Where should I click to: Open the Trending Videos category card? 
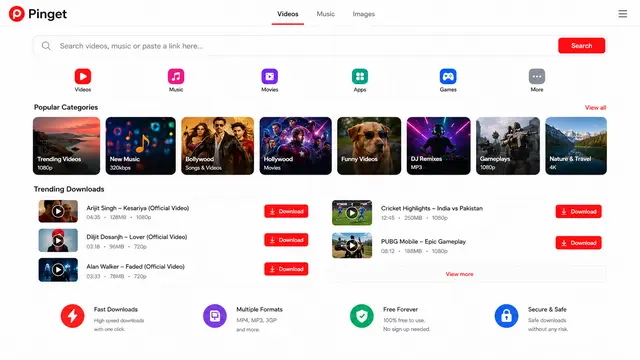tap(67, 146)
